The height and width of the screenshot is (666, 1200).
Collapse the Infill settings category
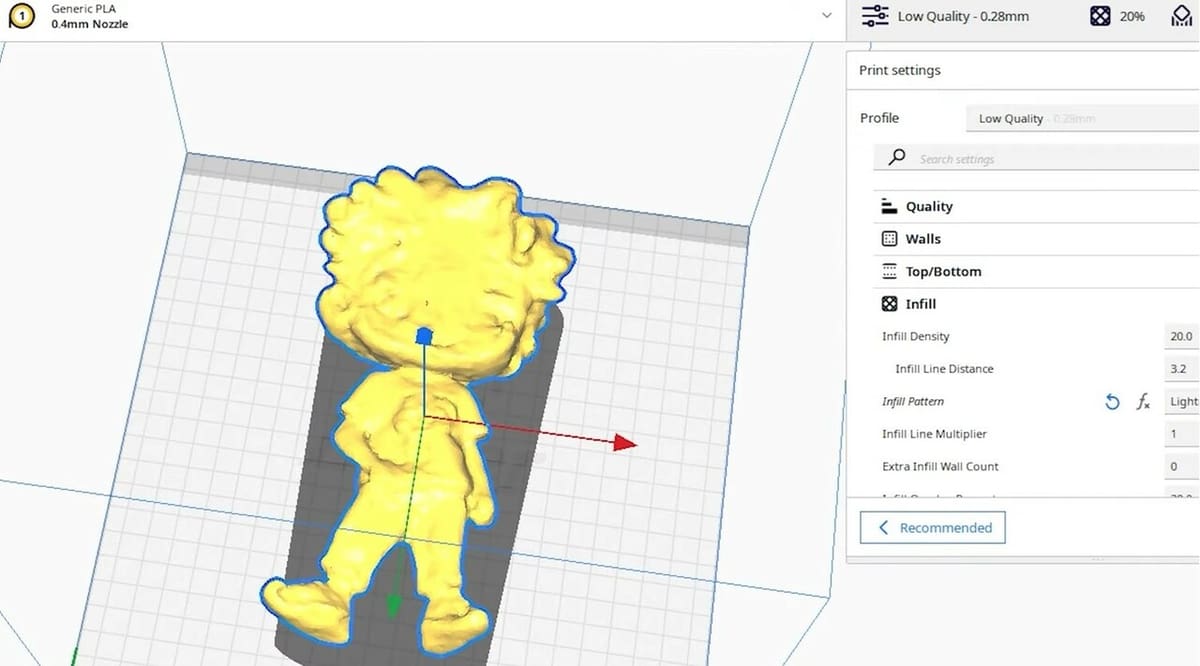1036,304
